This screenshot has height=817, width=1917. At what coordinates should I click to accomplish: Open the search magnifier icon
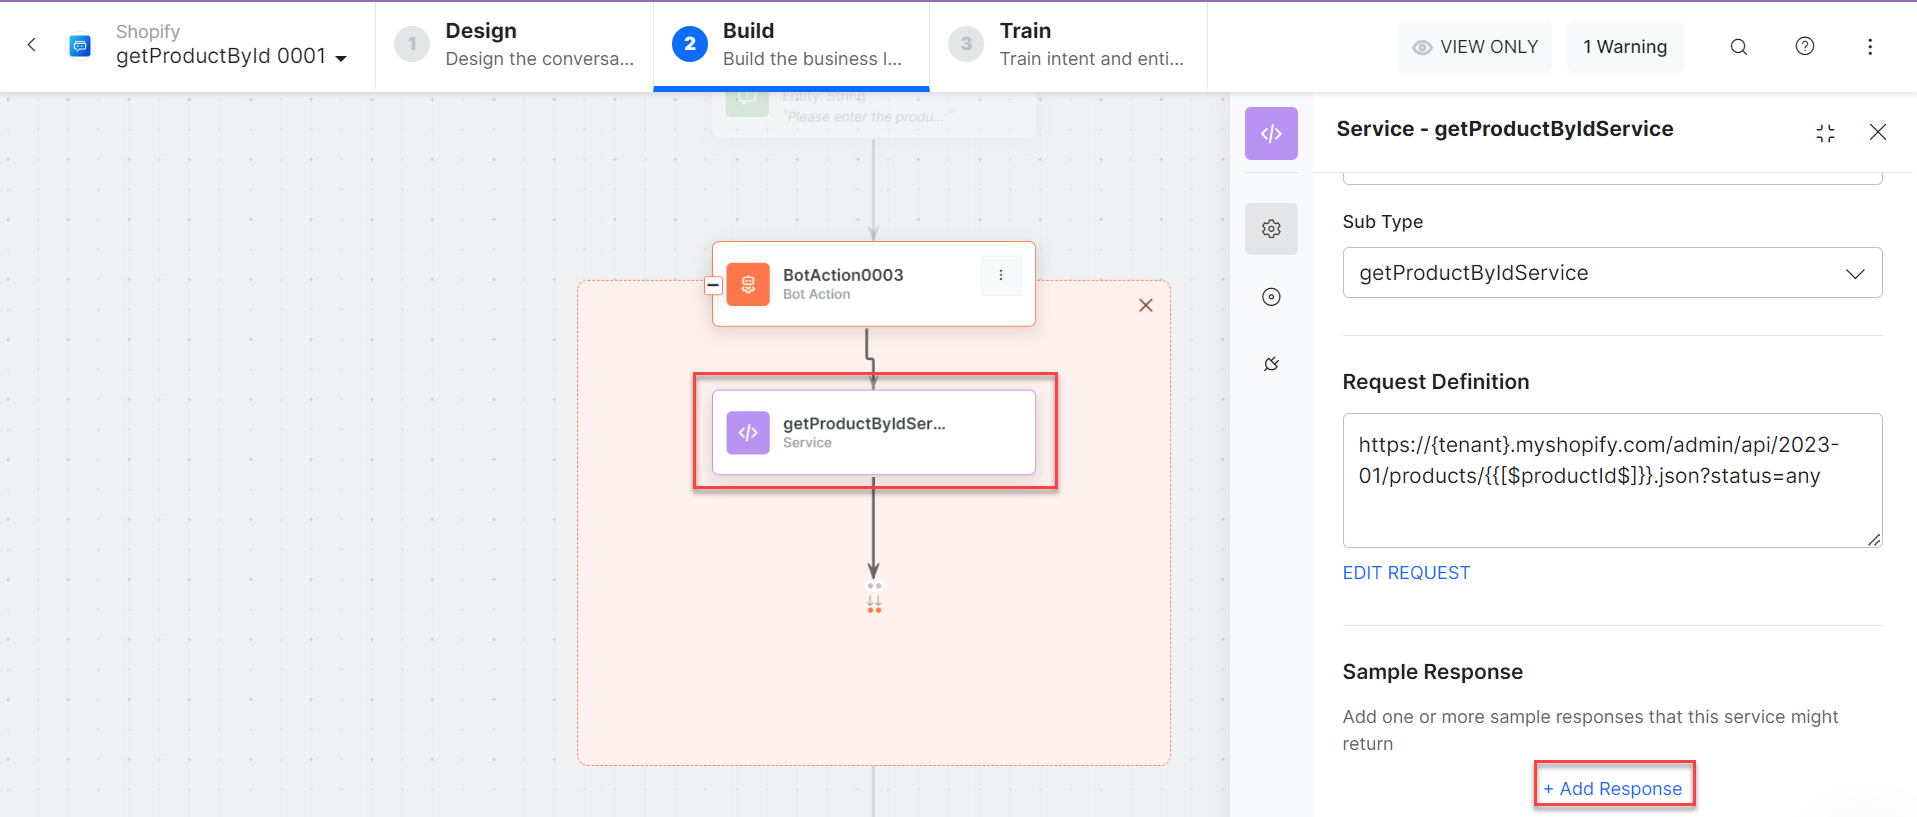click(1739, 47)
